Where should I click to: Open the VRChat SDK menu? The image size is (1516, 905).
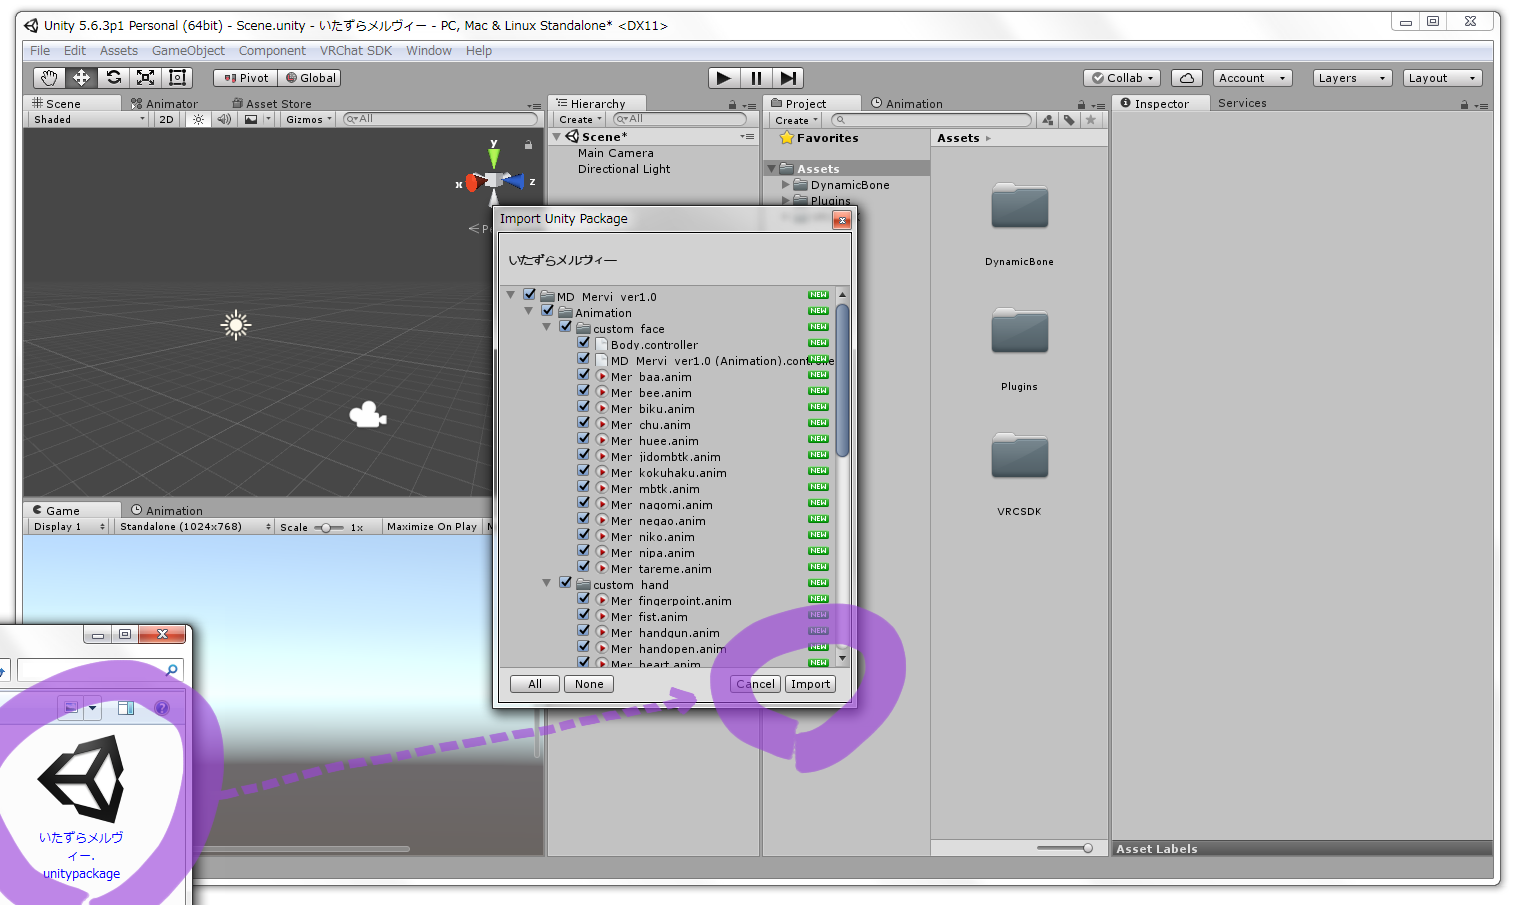356,51
